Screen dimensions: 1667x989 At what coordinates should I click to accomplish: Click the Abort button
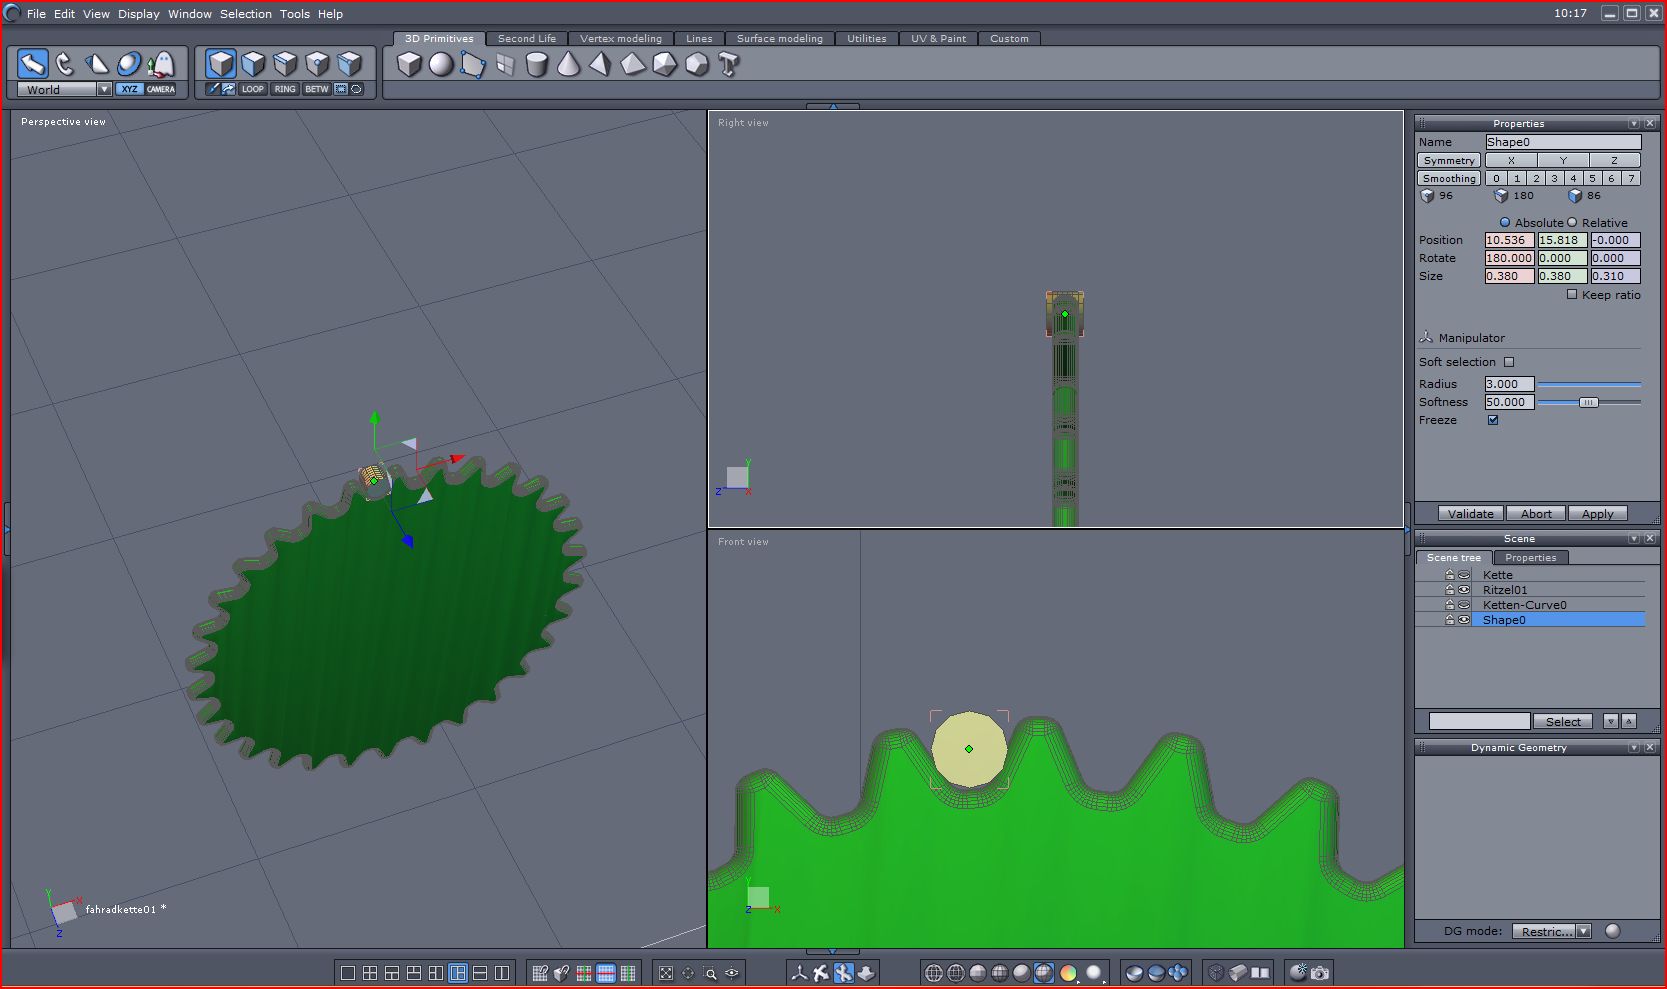(x=1536, y=513)
